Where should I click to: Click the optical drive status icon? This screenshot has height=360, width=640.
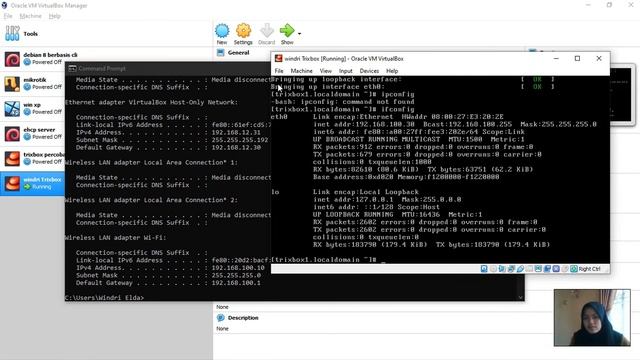[493, 269]
